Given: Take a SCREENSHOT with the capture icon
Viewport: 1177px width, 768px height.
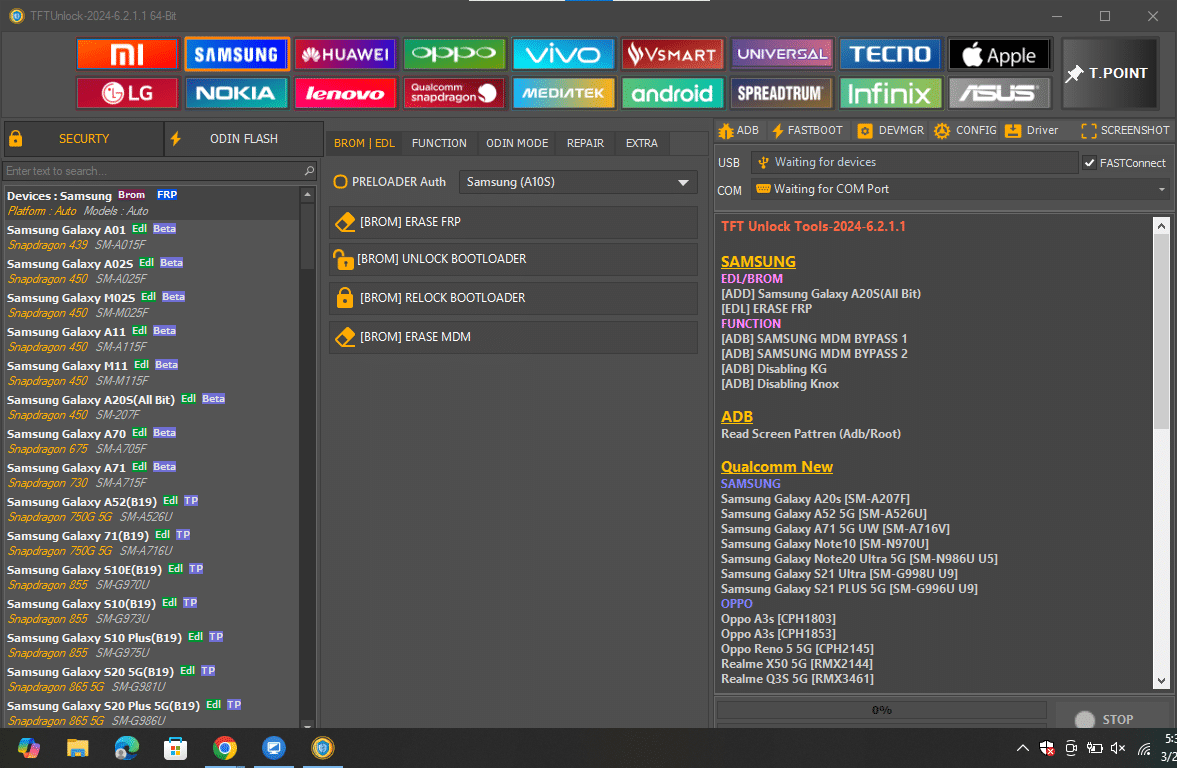Looking at the screenshot, I should point(1090,130).
